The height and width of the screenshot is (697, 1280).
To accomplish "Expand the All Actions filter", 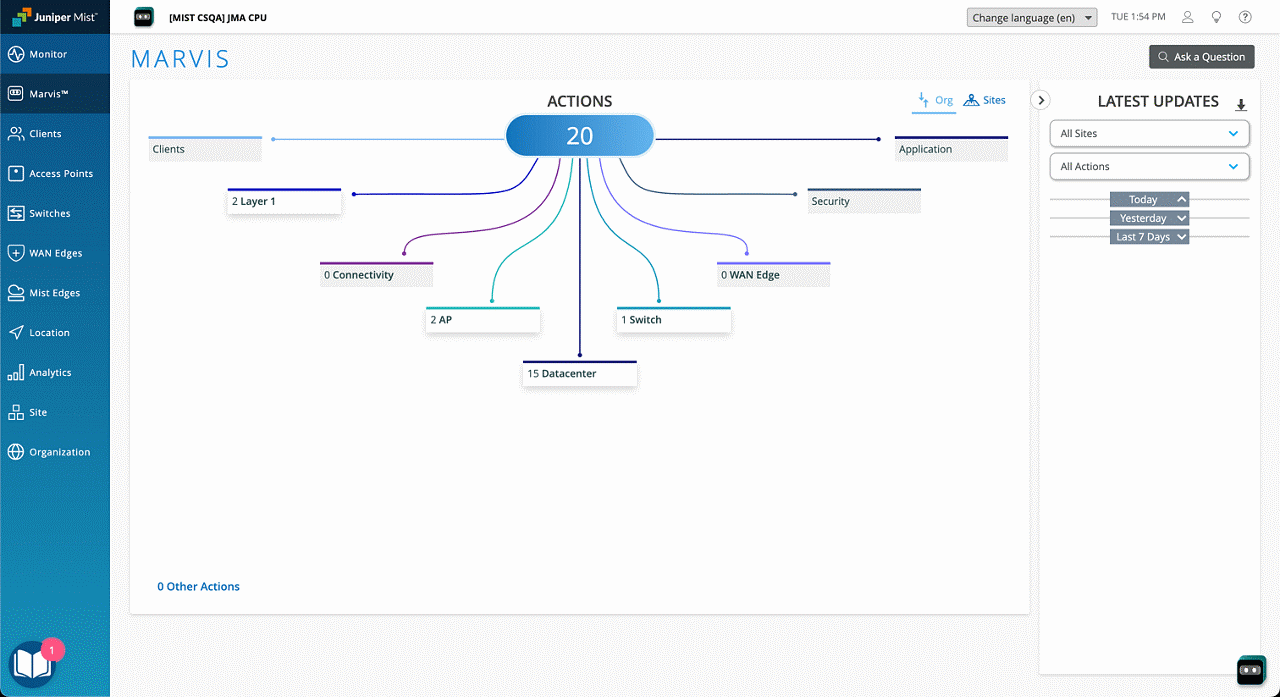I will coord(1149,166).
